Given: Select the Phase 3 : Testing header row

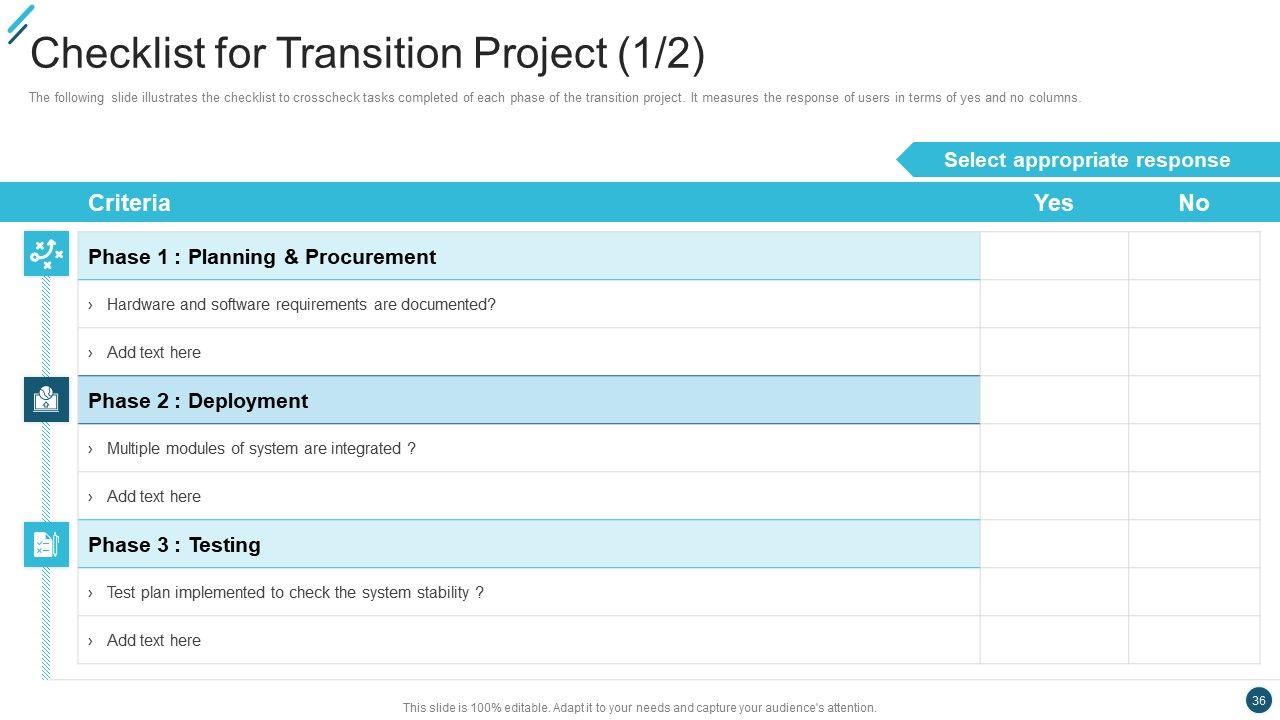Looking at the screenshot, I should point(174,545).
